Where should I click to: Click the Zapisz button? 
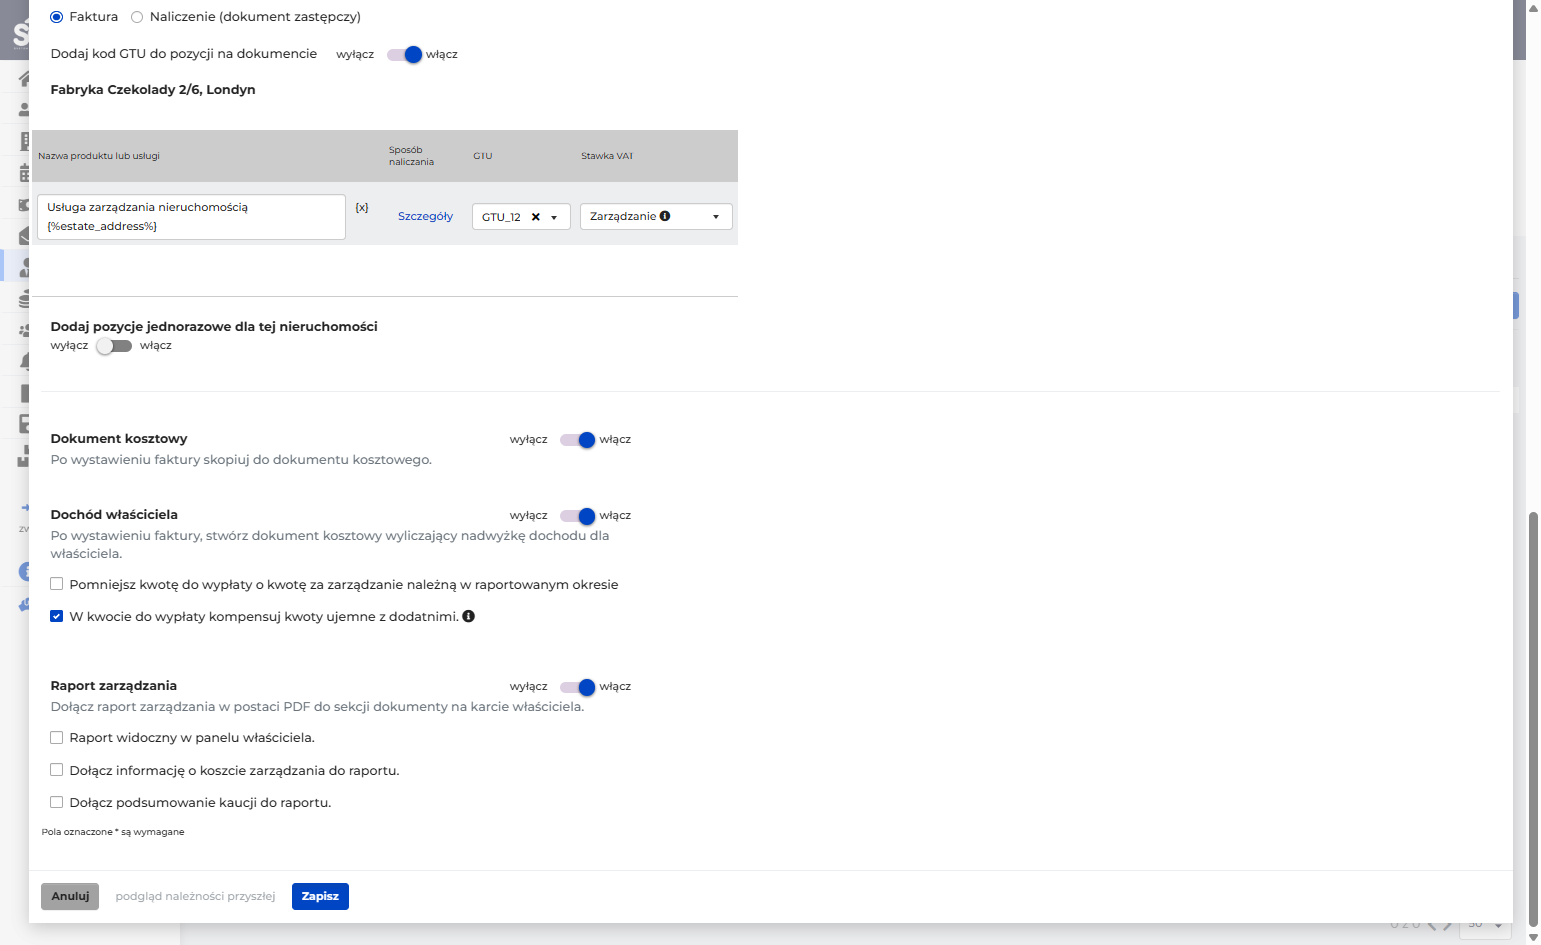(320, 896)
